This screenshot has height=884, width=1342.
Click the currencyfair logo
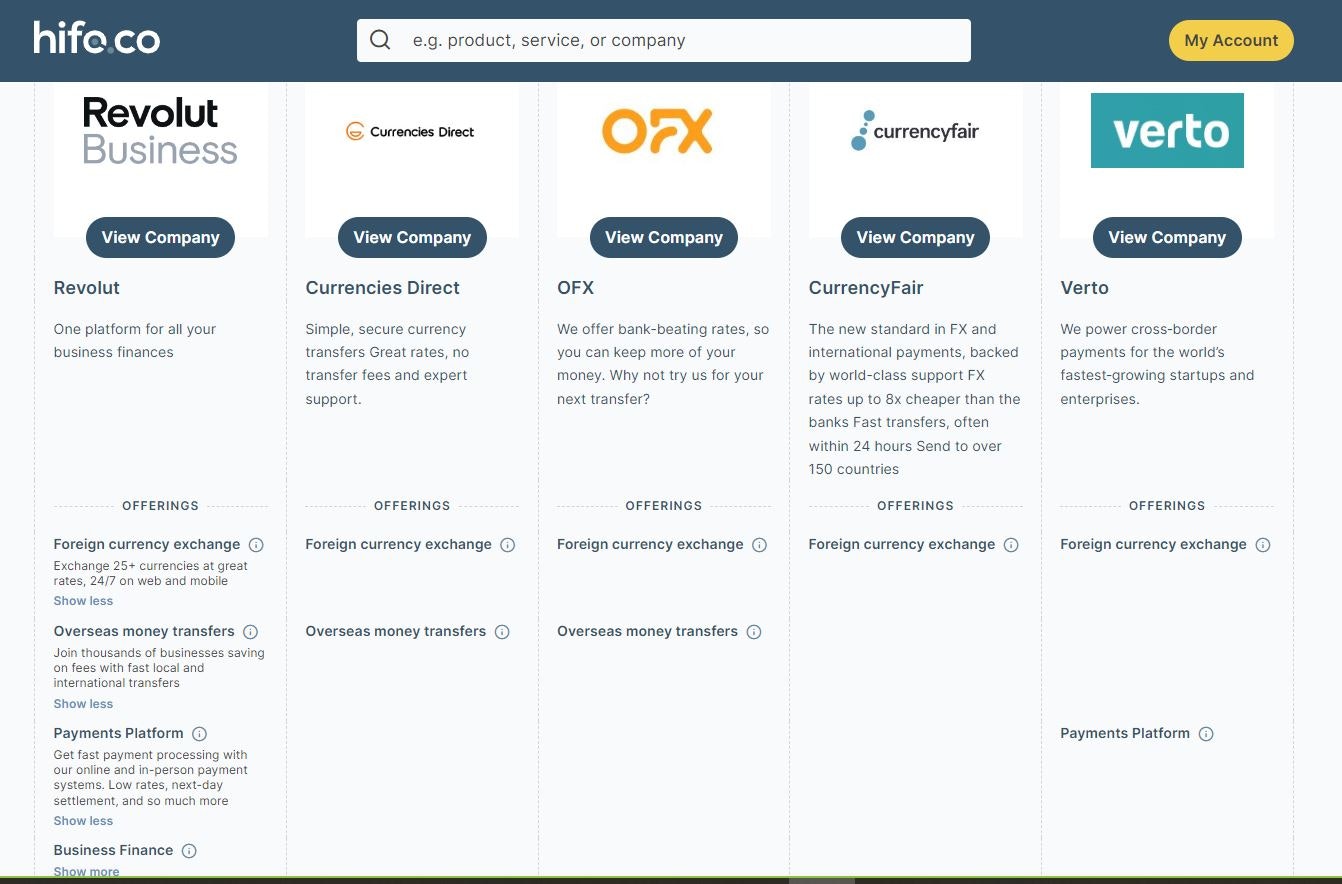(x=914, y=131)
